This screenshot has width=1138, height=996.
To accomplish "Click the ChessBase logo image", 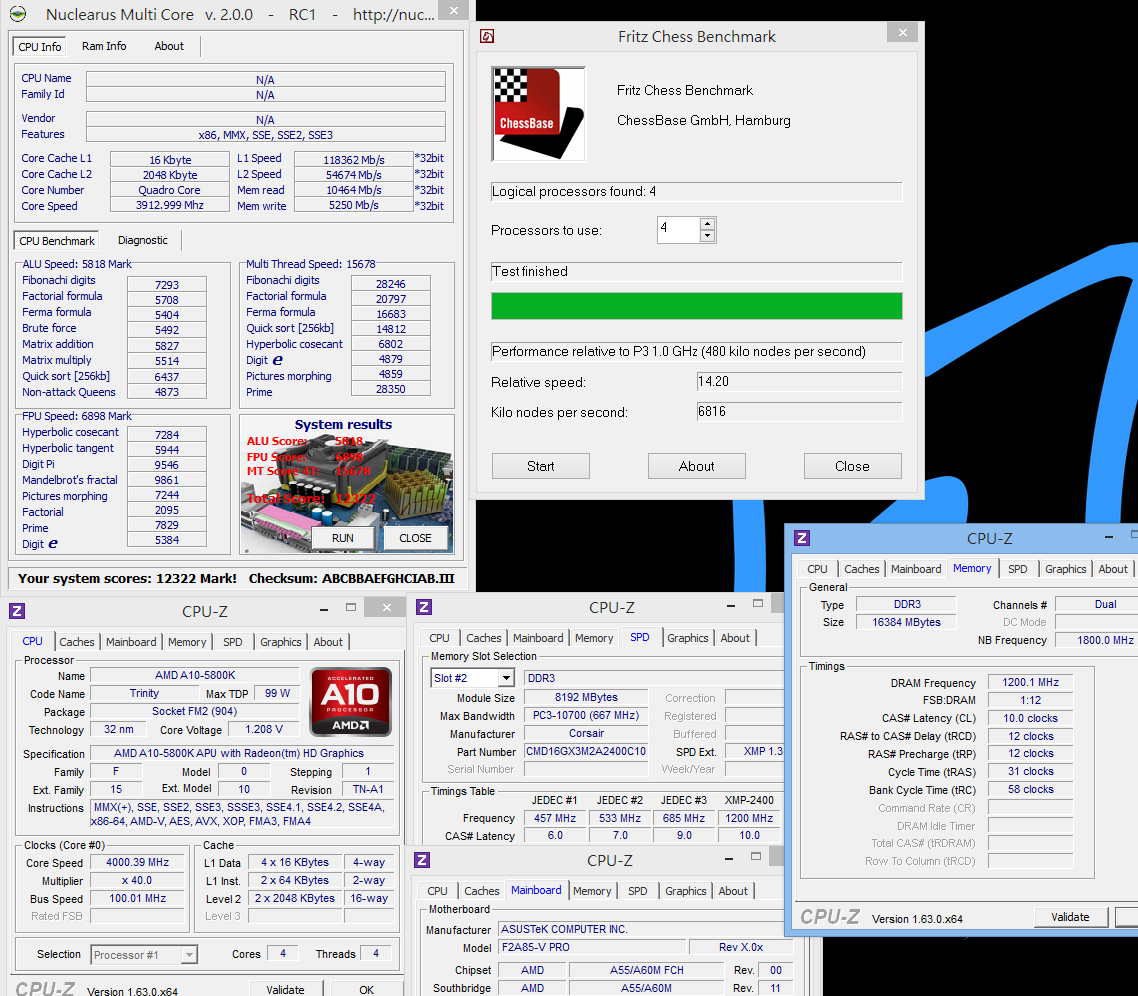I will (x=538, y=114).
